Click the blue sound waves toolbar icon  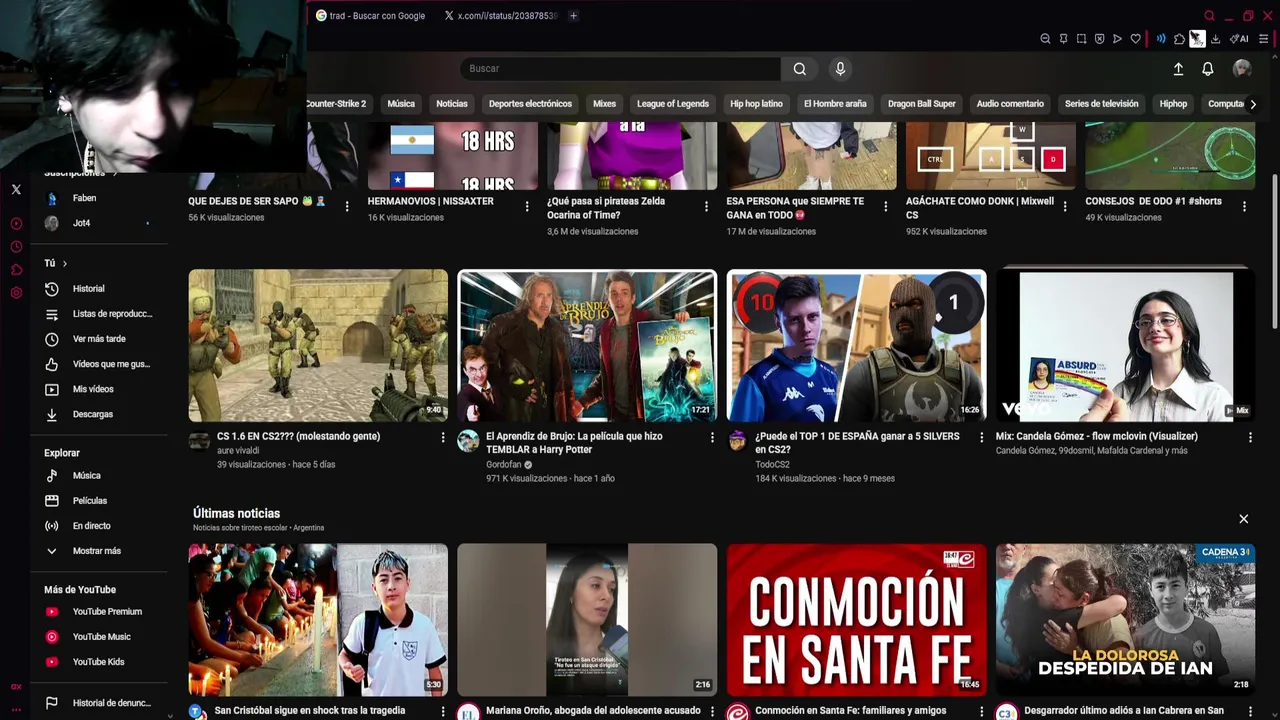pos(1161,39)
